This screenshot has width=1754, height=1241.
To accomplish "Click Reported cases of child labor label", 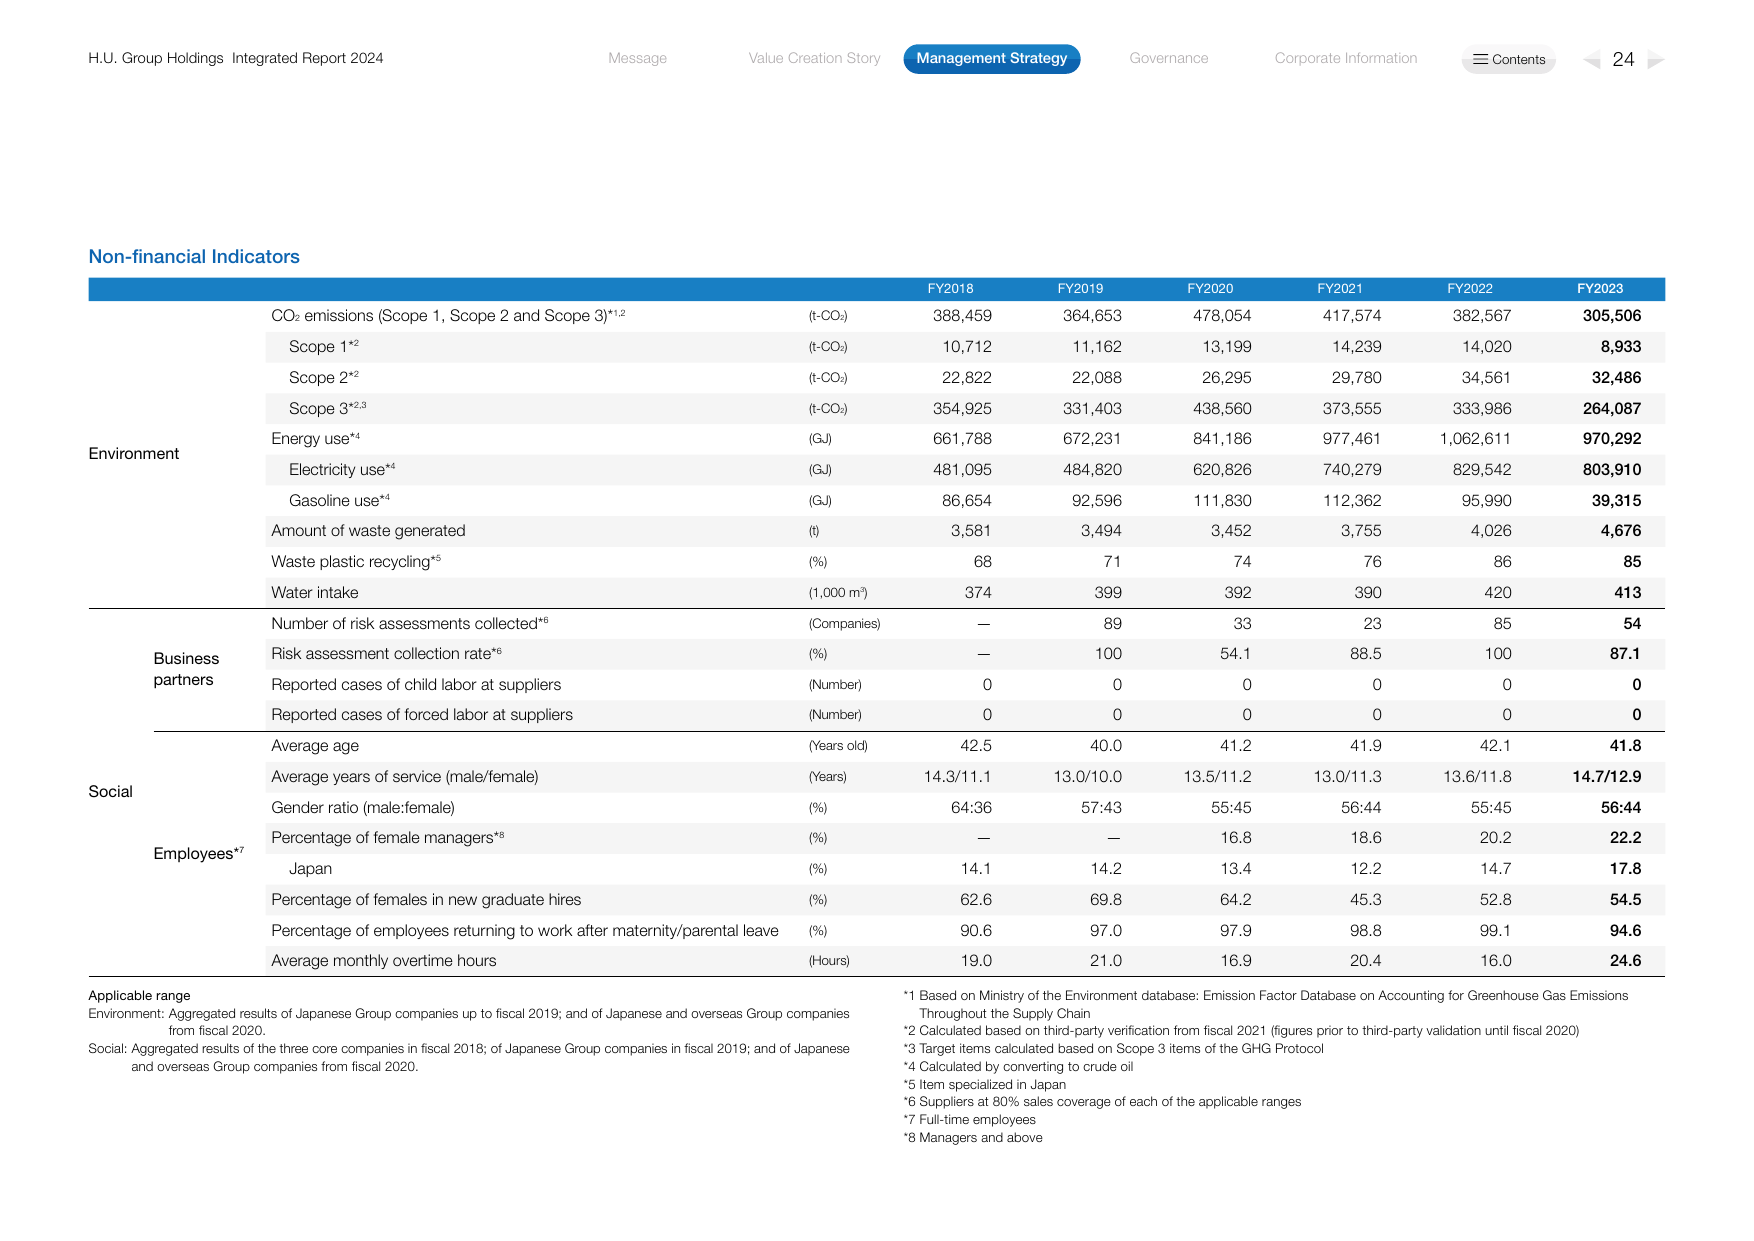I will (416, 685).
